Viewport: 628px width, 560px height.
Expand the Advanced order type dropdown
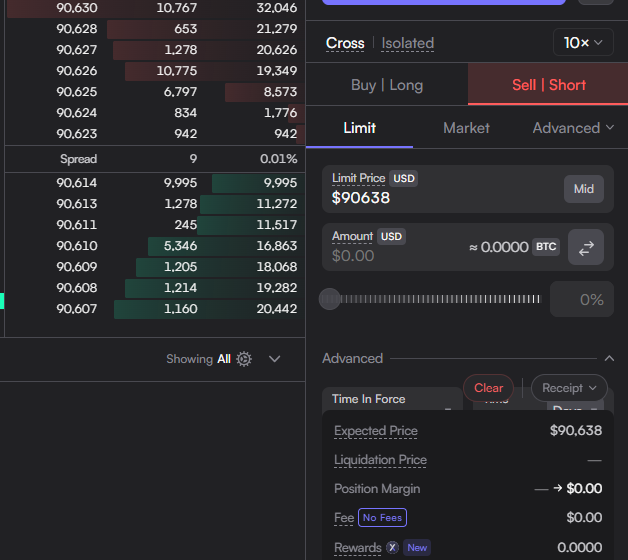[x=573, y=128]
